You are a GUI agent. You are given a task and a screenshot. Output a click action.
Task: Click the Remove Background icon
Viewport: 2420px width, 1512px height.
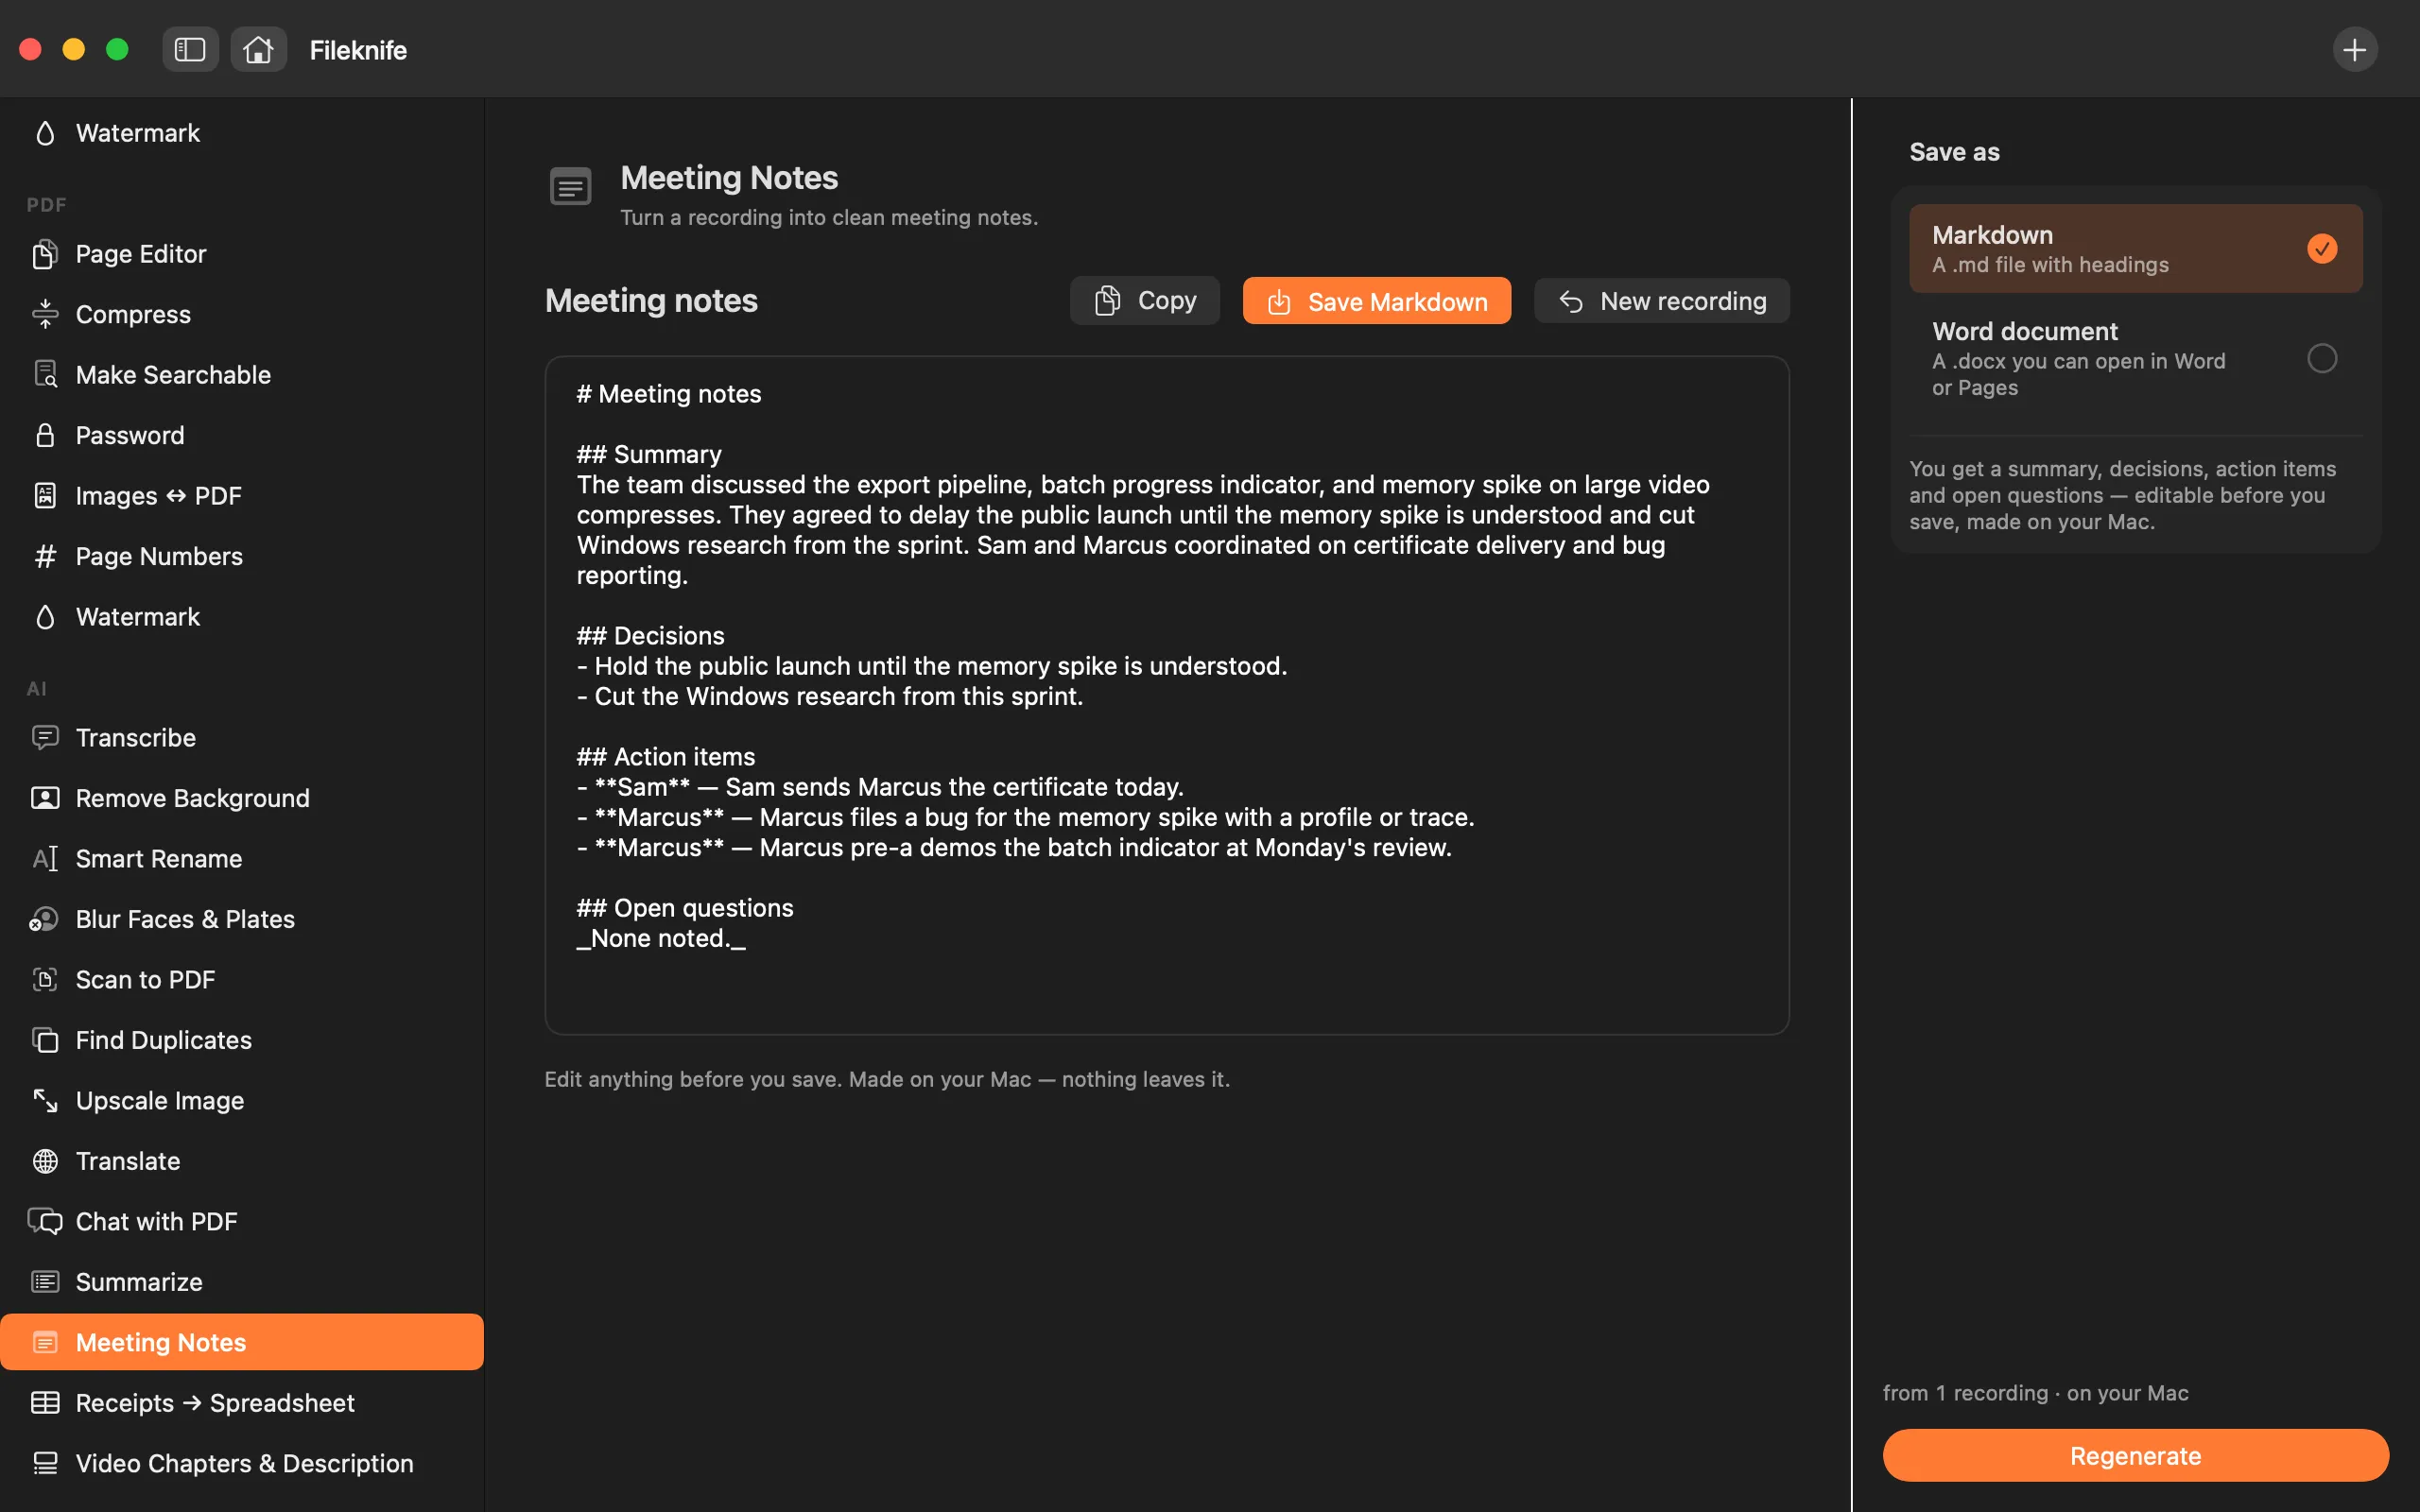pyautogui.click(x=45, y=798)
